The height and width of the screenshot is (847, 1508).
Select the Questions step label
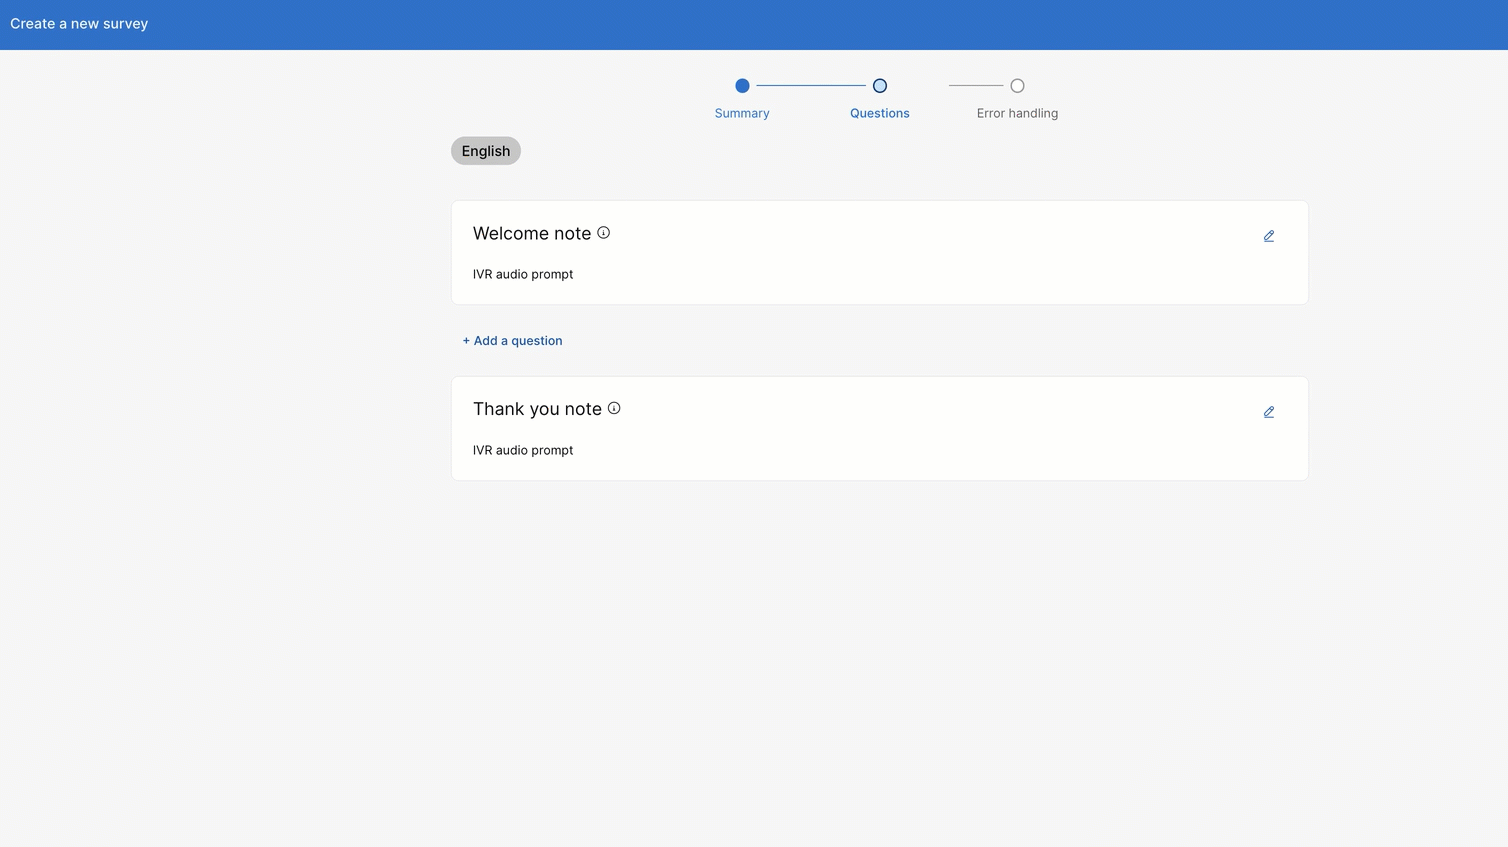pos(879,113)
